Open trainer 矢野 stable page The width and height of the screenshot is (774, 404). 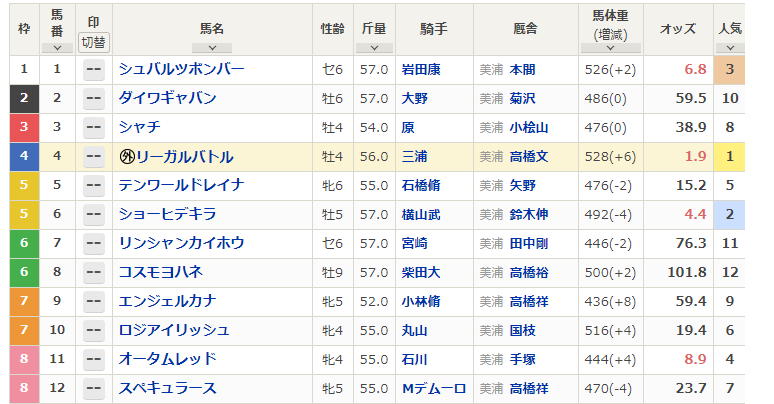point(522,185)
